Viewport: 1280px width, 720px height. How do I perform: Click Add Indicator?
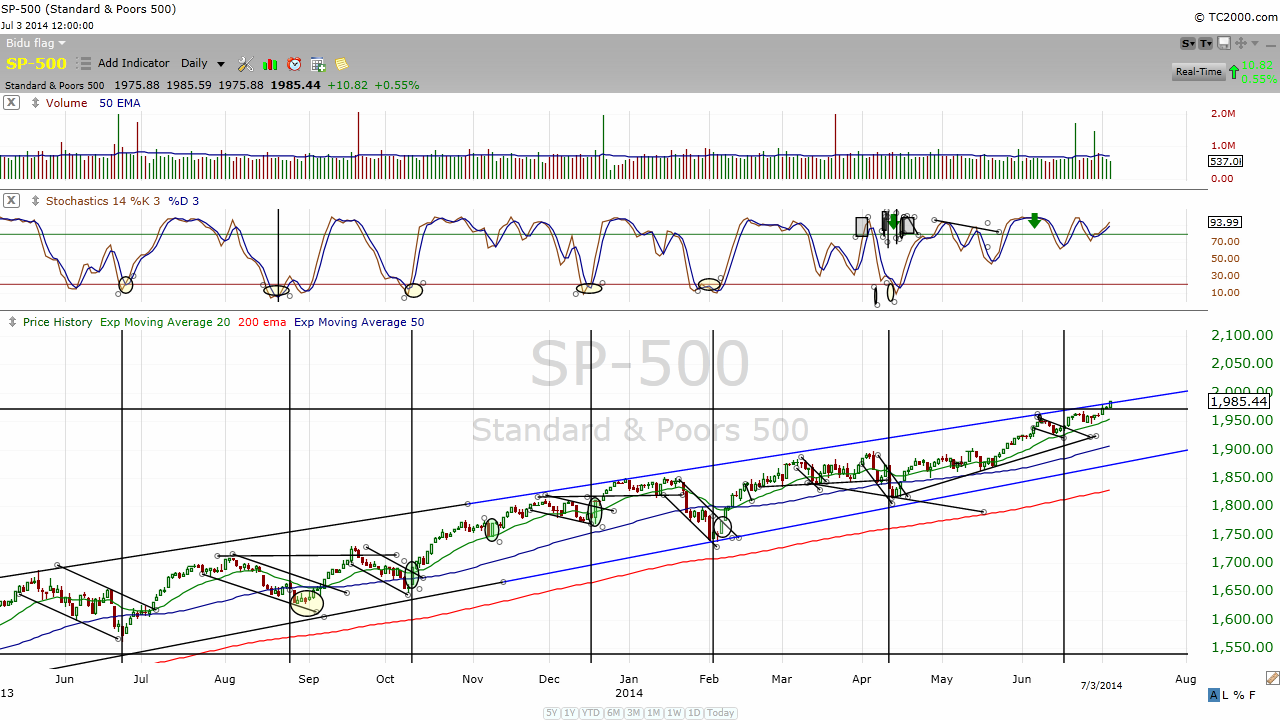133,64
